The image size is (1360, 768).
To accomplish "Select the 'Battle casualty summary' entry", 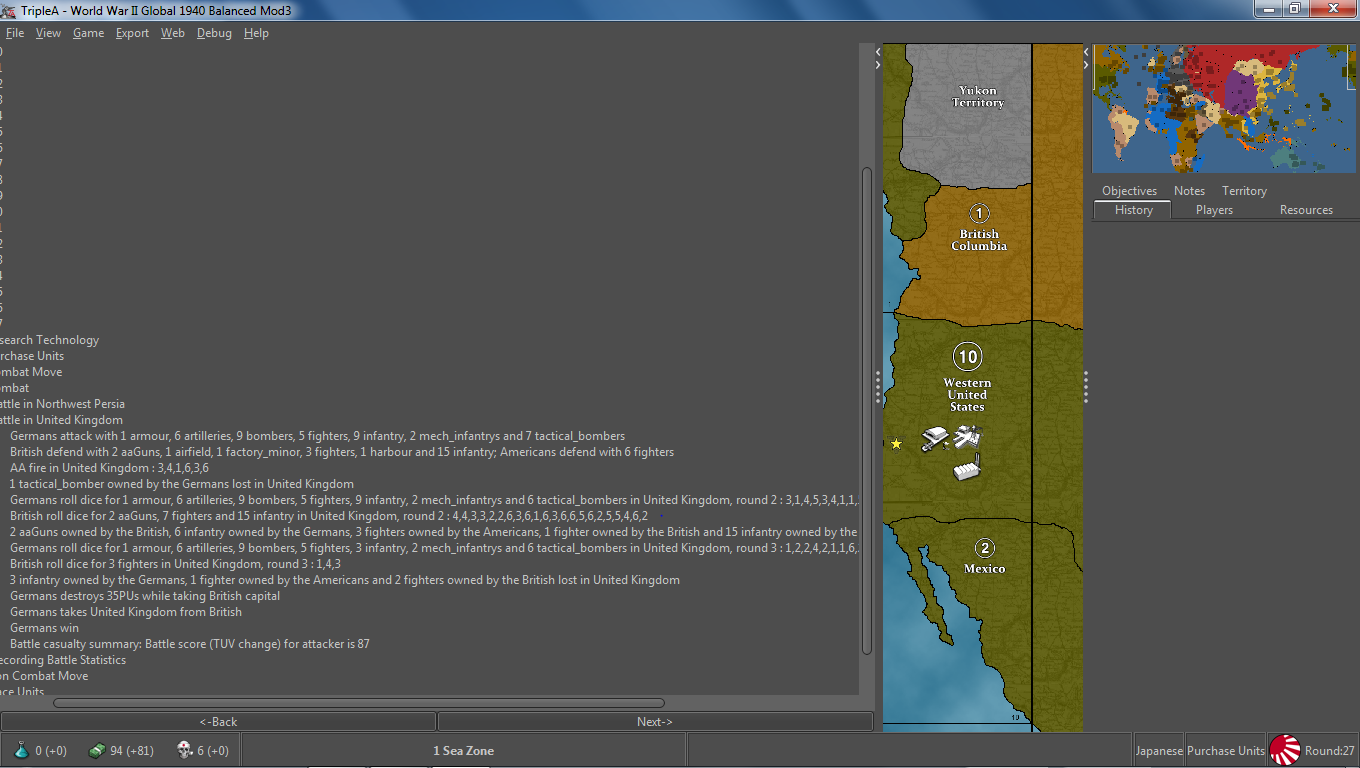I will coord(190,644).
